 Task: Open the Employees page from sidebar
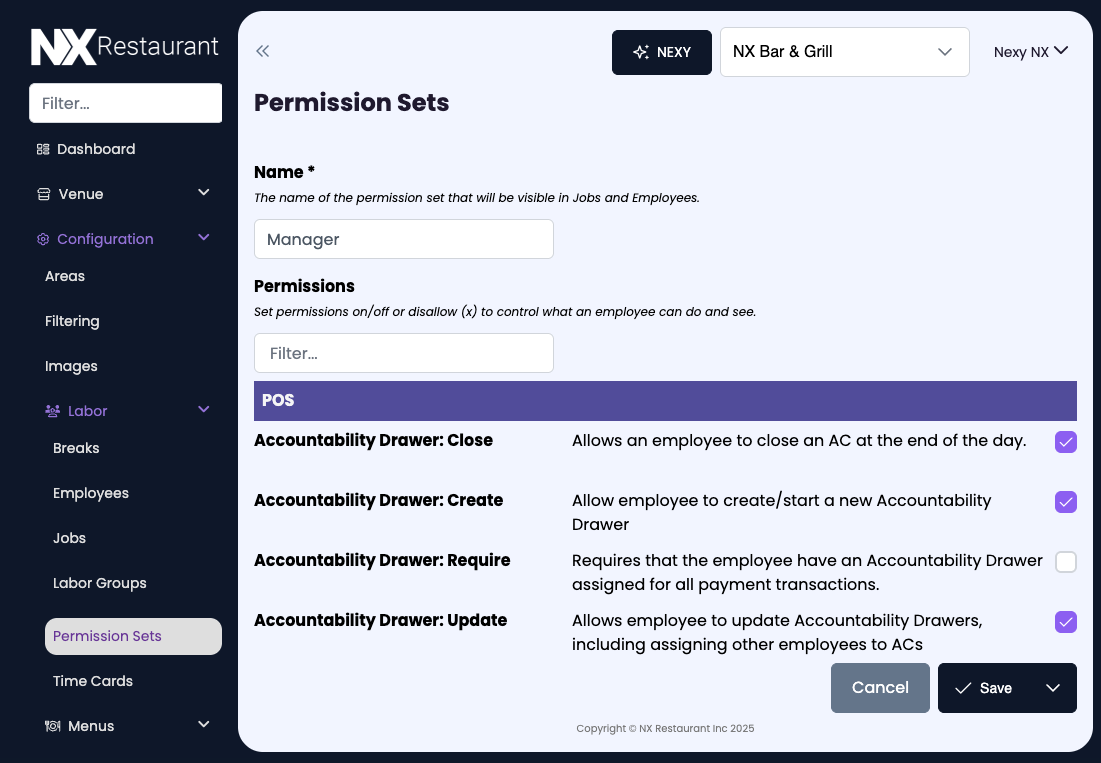pos(91,493)
